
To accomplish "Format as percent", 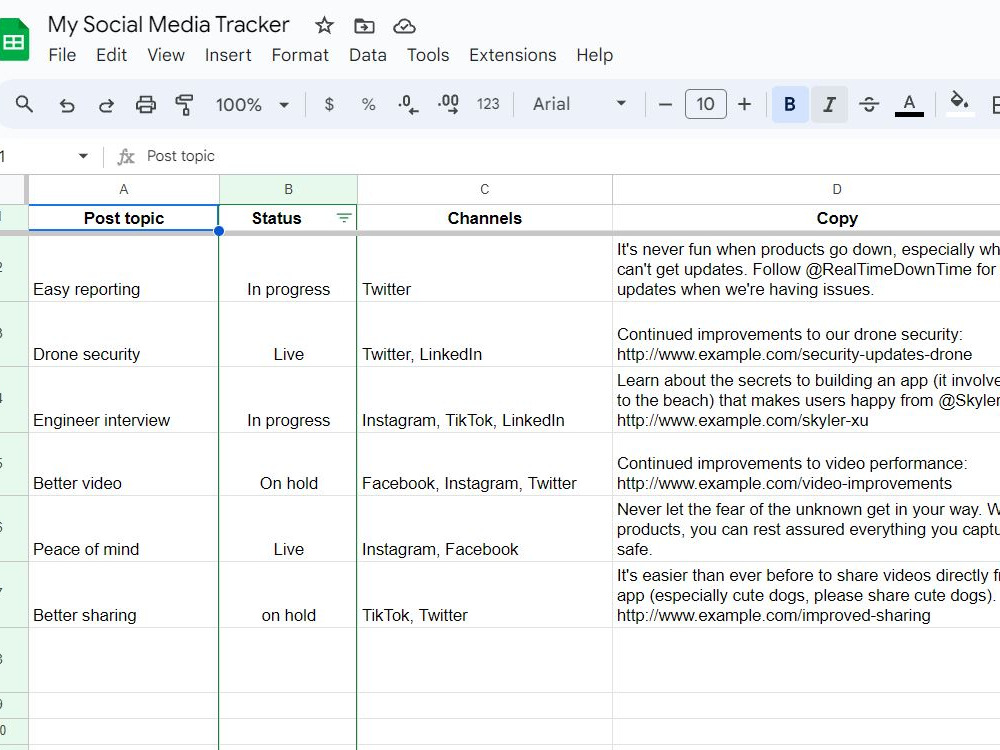I will (x=369, y=104).
